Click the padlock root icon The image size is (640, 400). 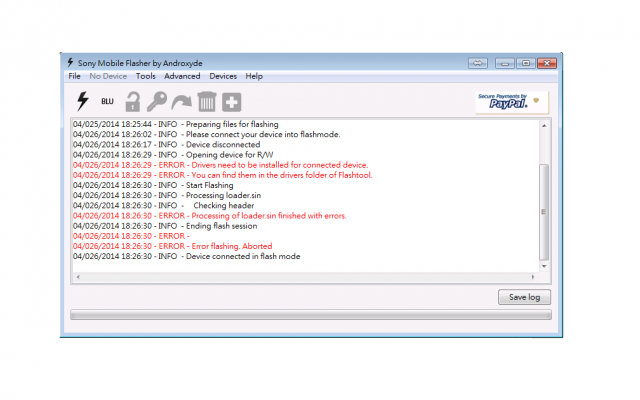(133, 102)
